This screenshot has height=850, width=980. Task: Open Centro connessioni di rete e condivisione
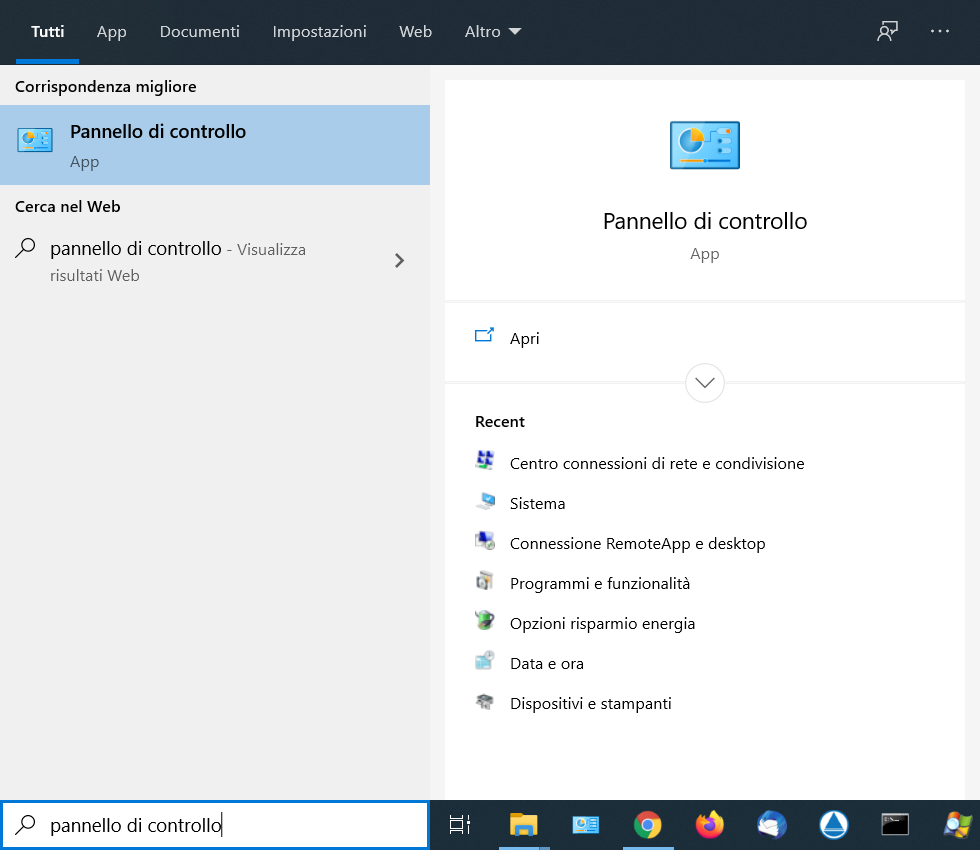[657, 463]
